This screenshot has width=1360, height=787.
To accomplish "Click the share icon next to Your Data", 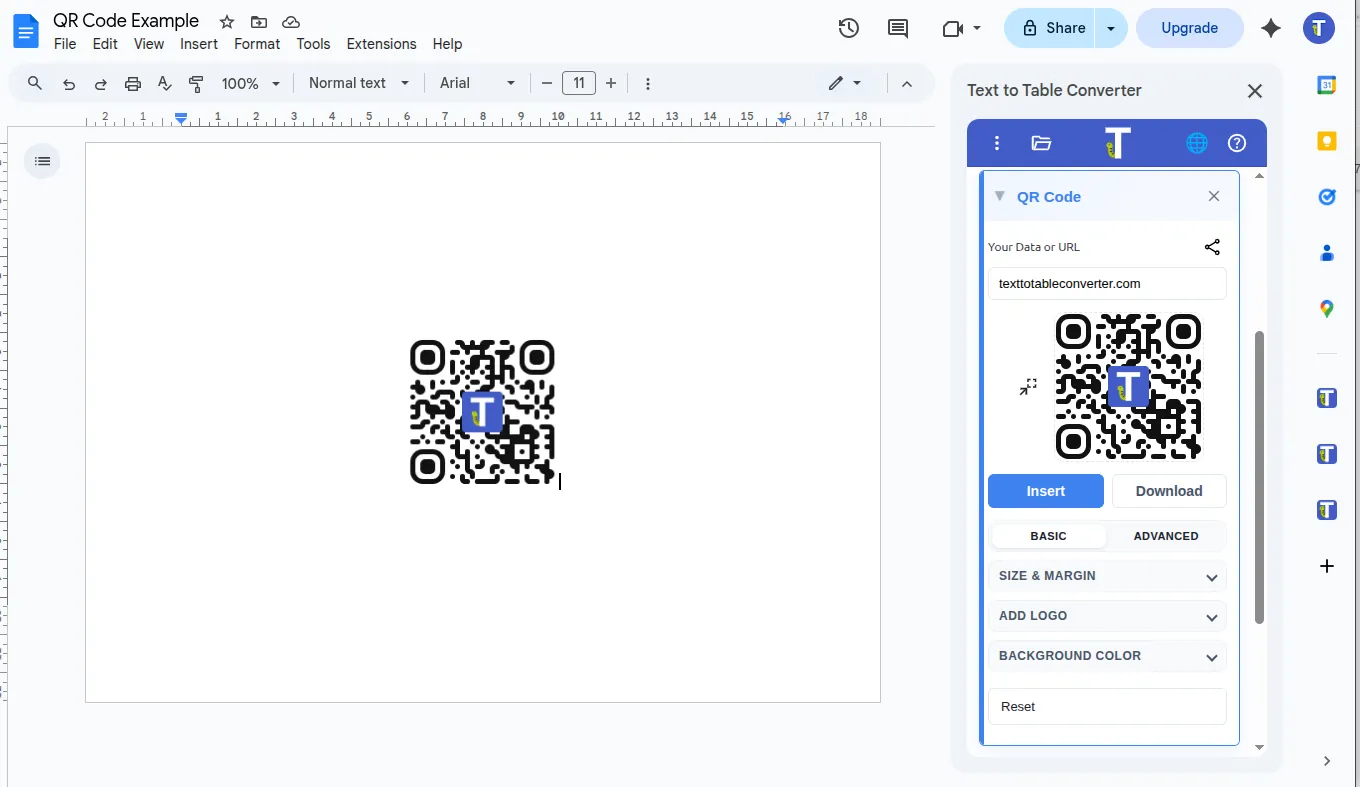I will 1212,247.
